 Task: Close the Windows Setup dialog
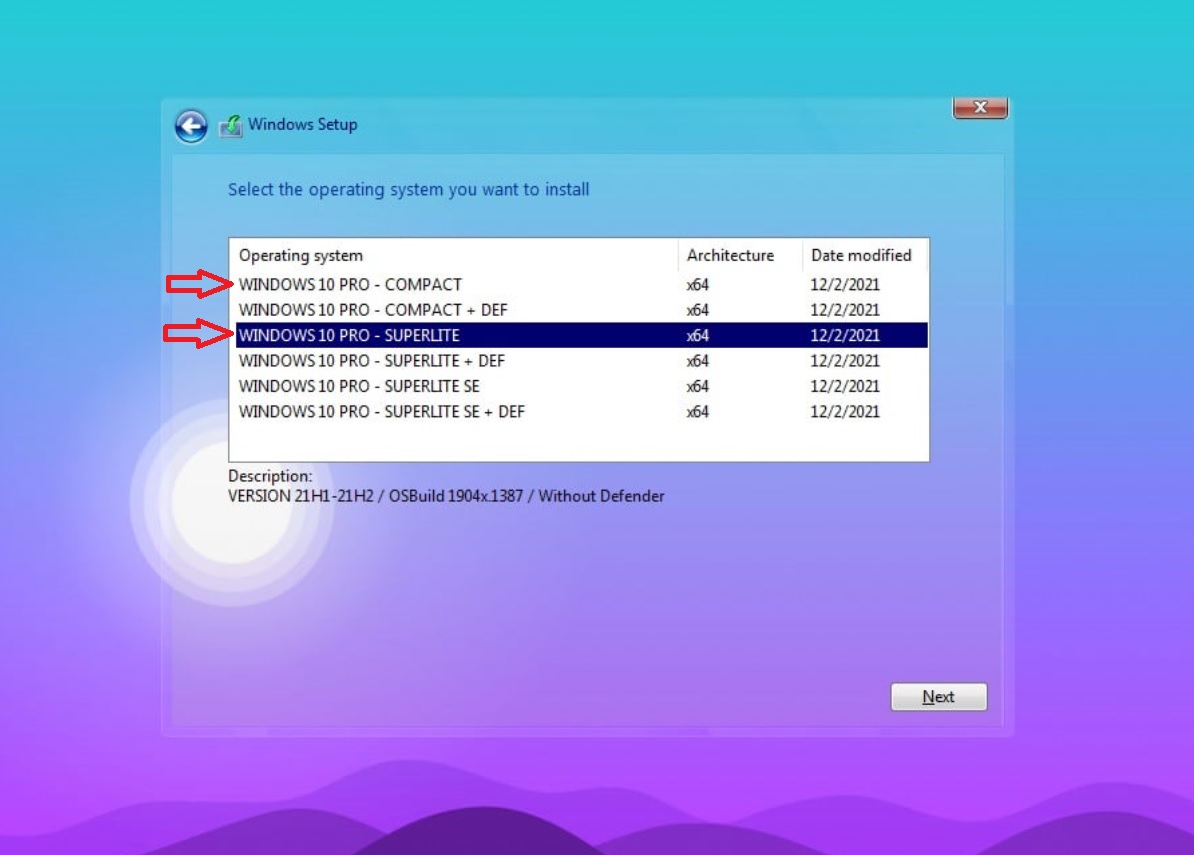pyautogui.click(x=979, y=108)
